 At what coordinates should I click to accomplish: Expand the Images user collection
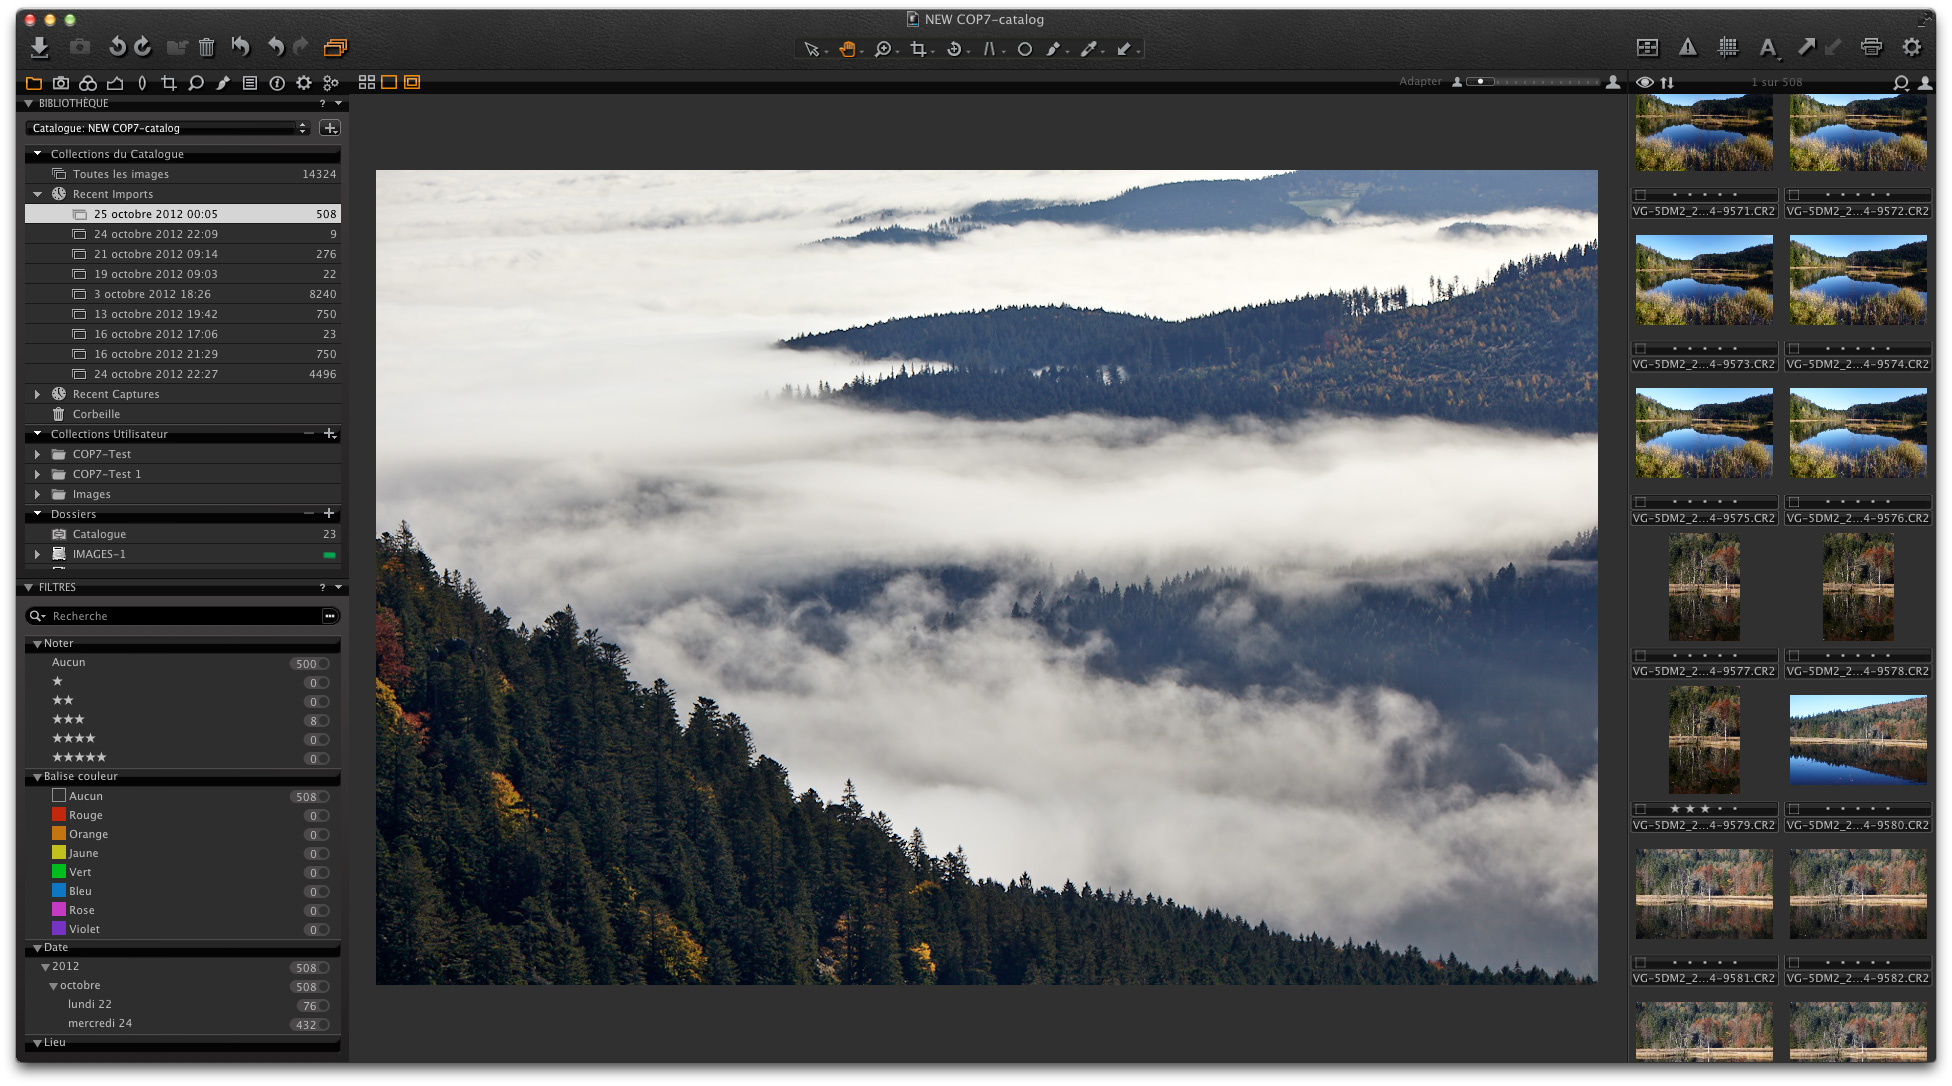(x=38, y=494)
